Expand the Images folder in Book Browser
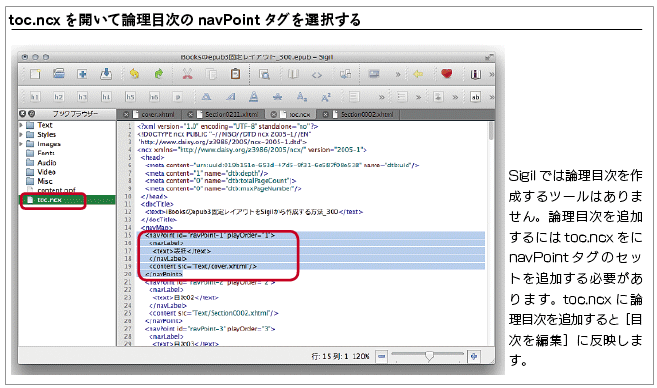The width and height of the screenshot is (657, 388). click(x=21, y=144)
